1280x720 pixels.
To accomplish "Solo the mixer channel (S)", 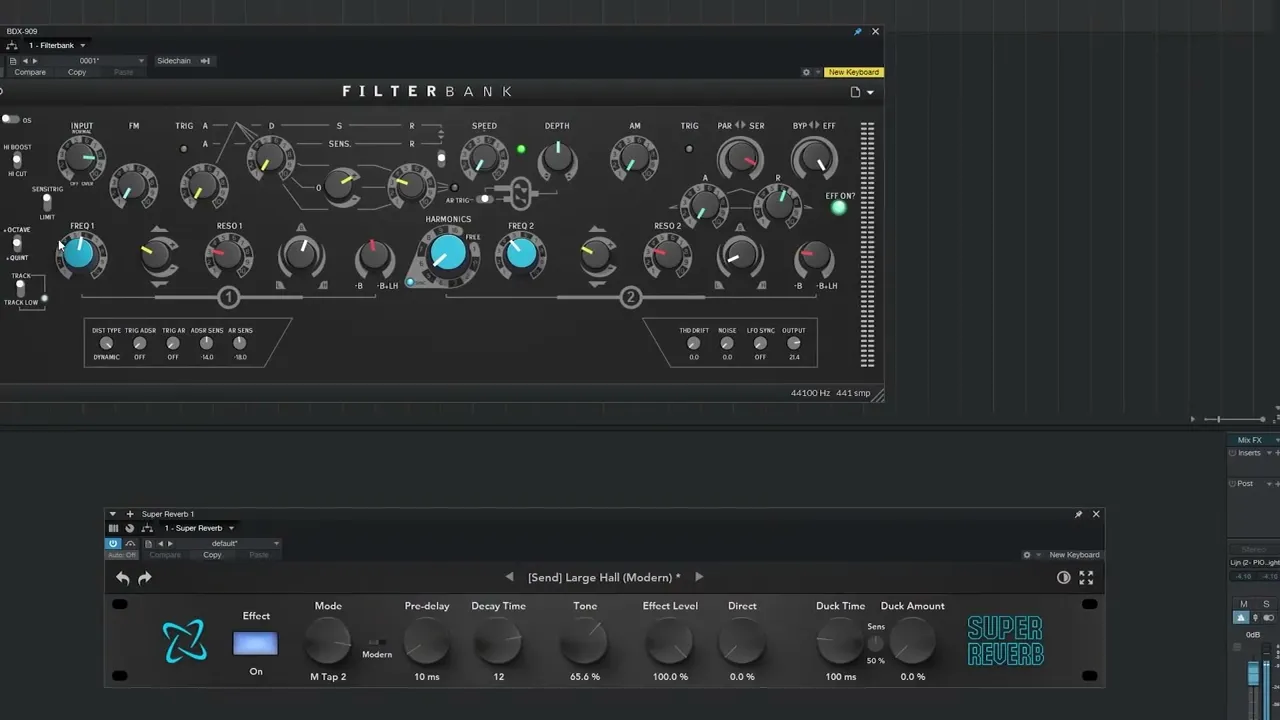I will (1266, 604).
